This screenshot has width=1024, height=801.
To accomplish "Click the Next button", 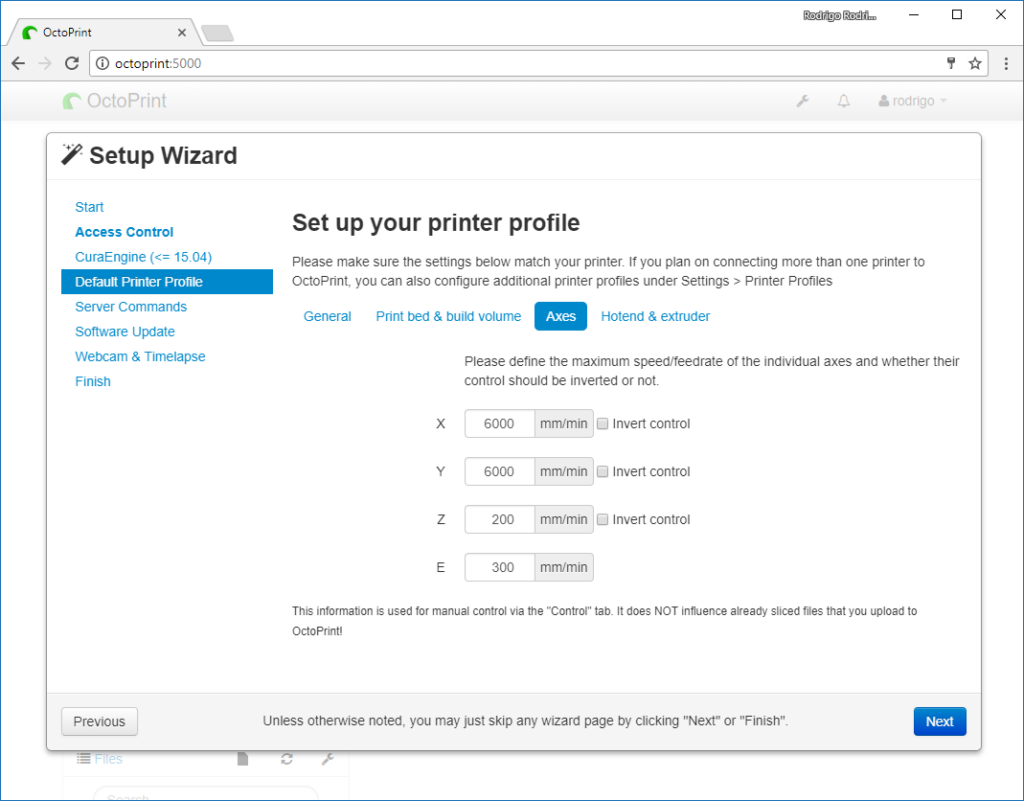I will click(940, 721).
